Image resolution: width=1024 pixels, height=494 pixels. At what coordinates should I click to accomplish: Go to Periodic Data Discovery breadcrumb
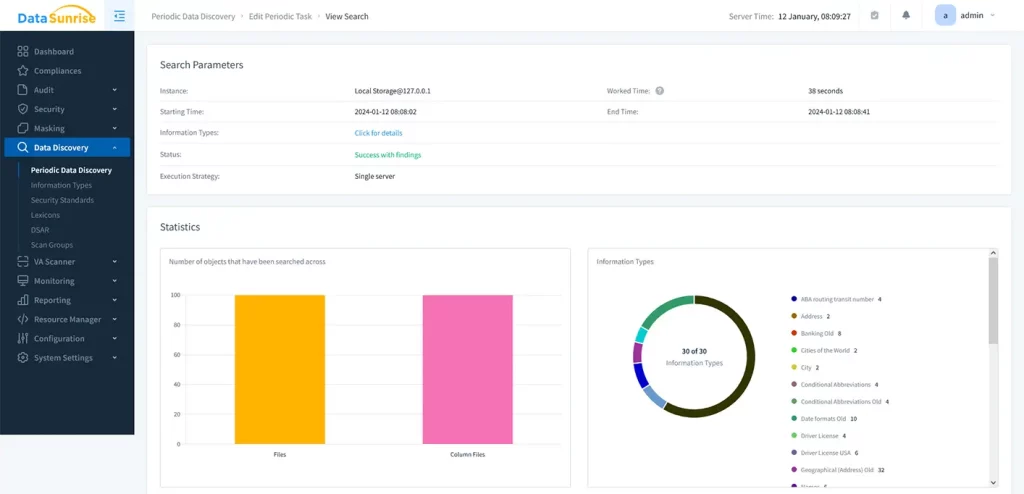pos(193,17)
